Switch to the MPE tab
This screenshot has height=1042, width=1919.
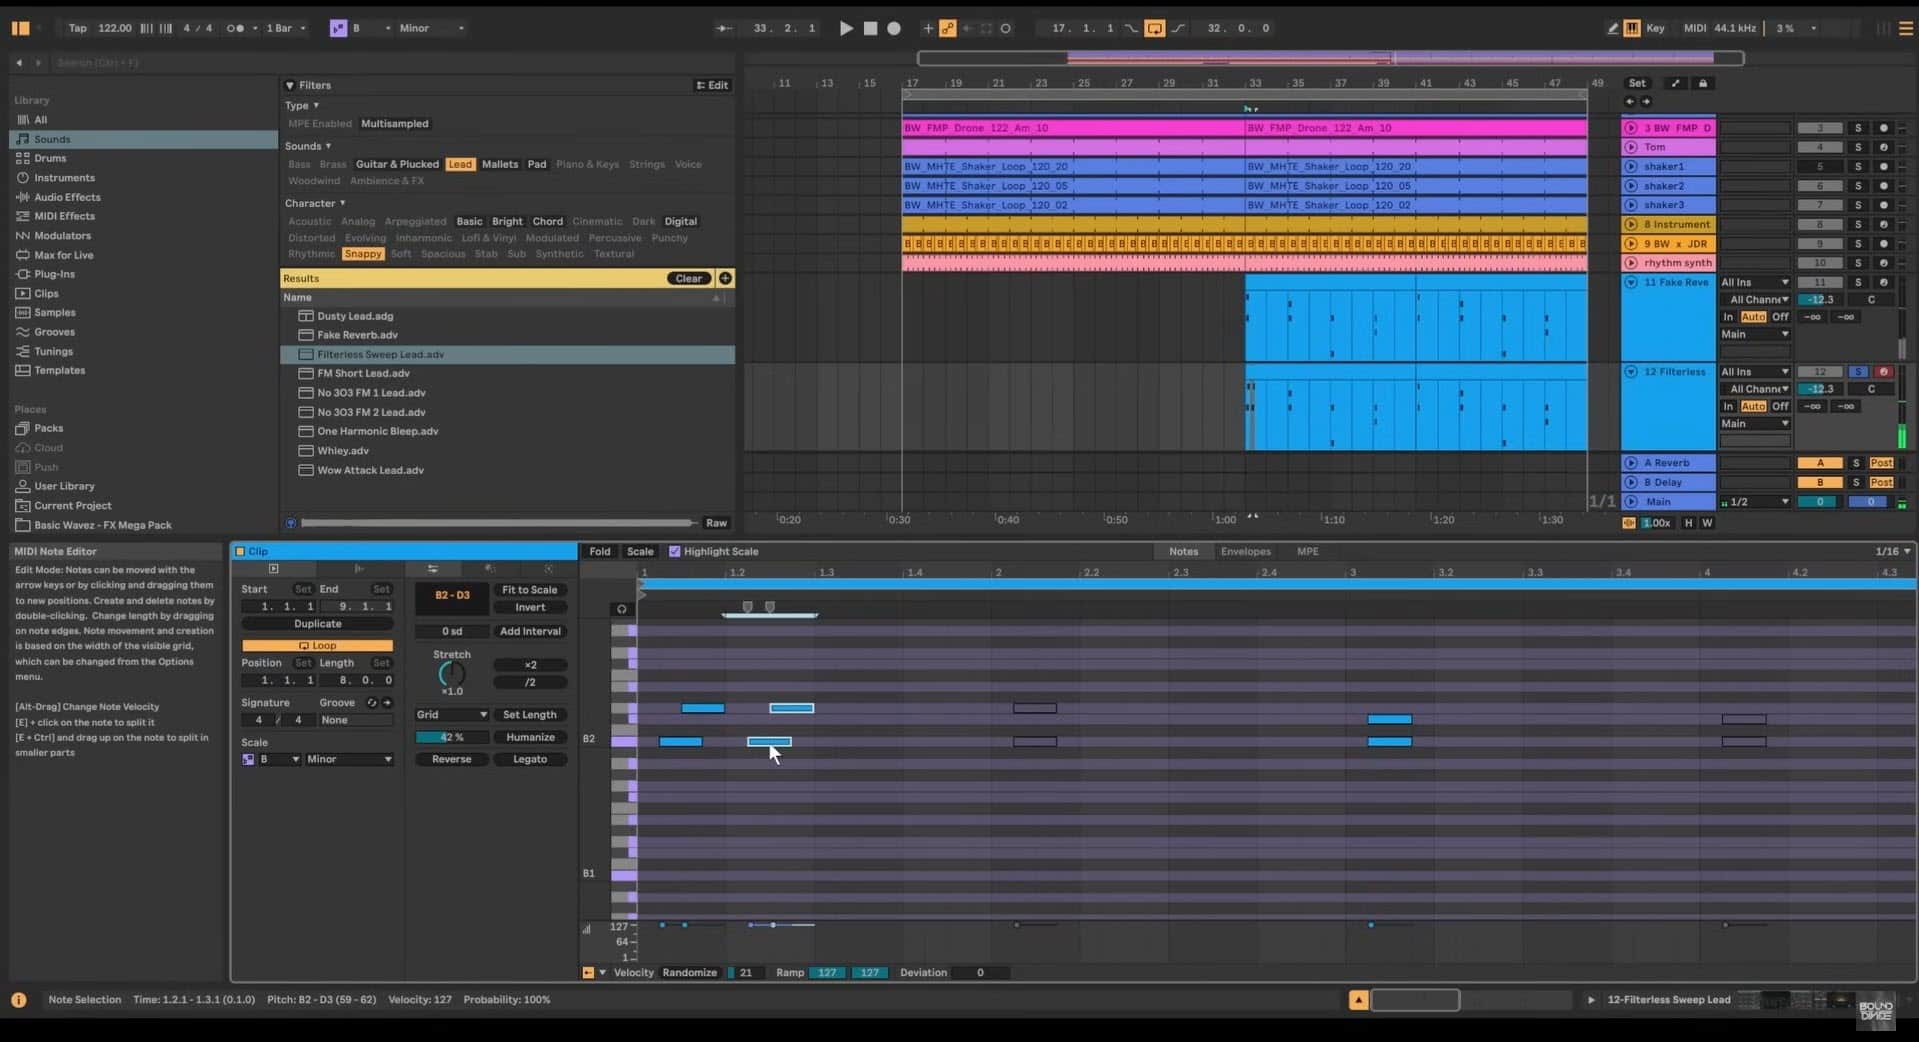[1307, 551]
